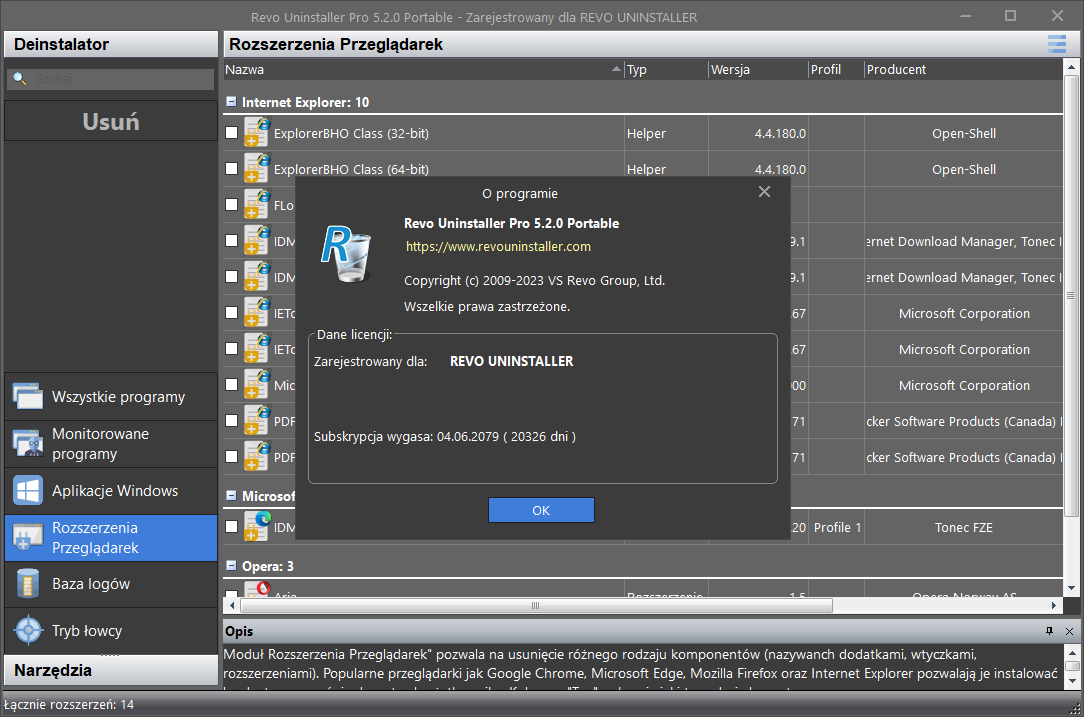Close the O programie dialog

coord(764,192)
